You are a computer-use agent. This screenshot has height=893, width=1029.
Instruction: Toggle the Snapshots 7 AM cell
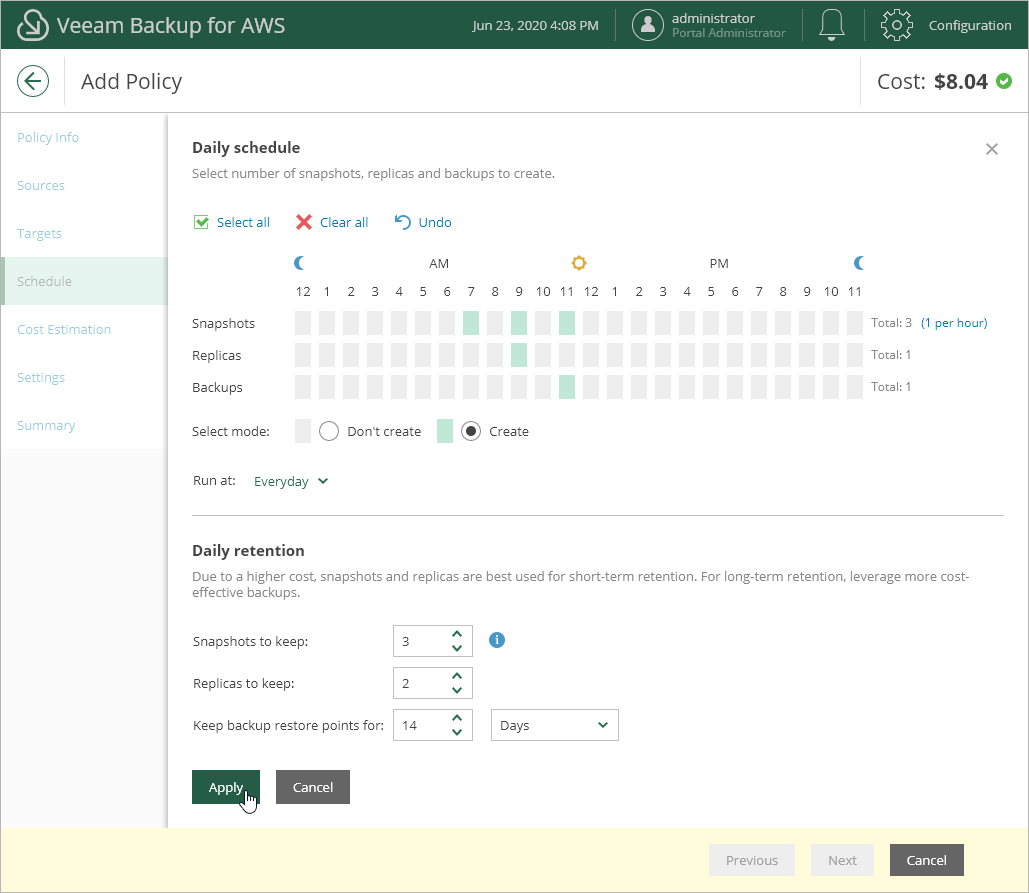[x=471, y=323]
